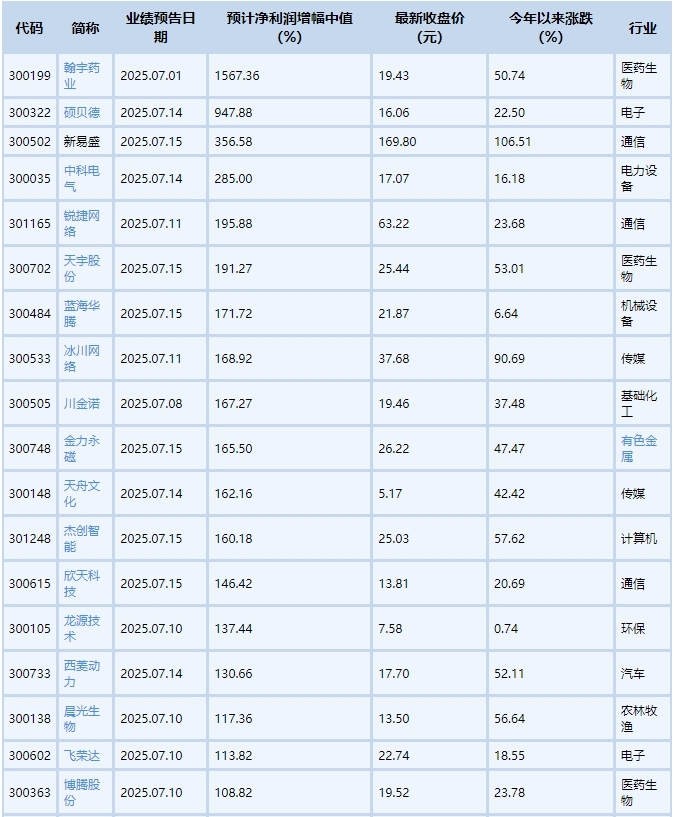
Task: Open the 晨光生物 stock link
Action: click(x=82, y=718)
